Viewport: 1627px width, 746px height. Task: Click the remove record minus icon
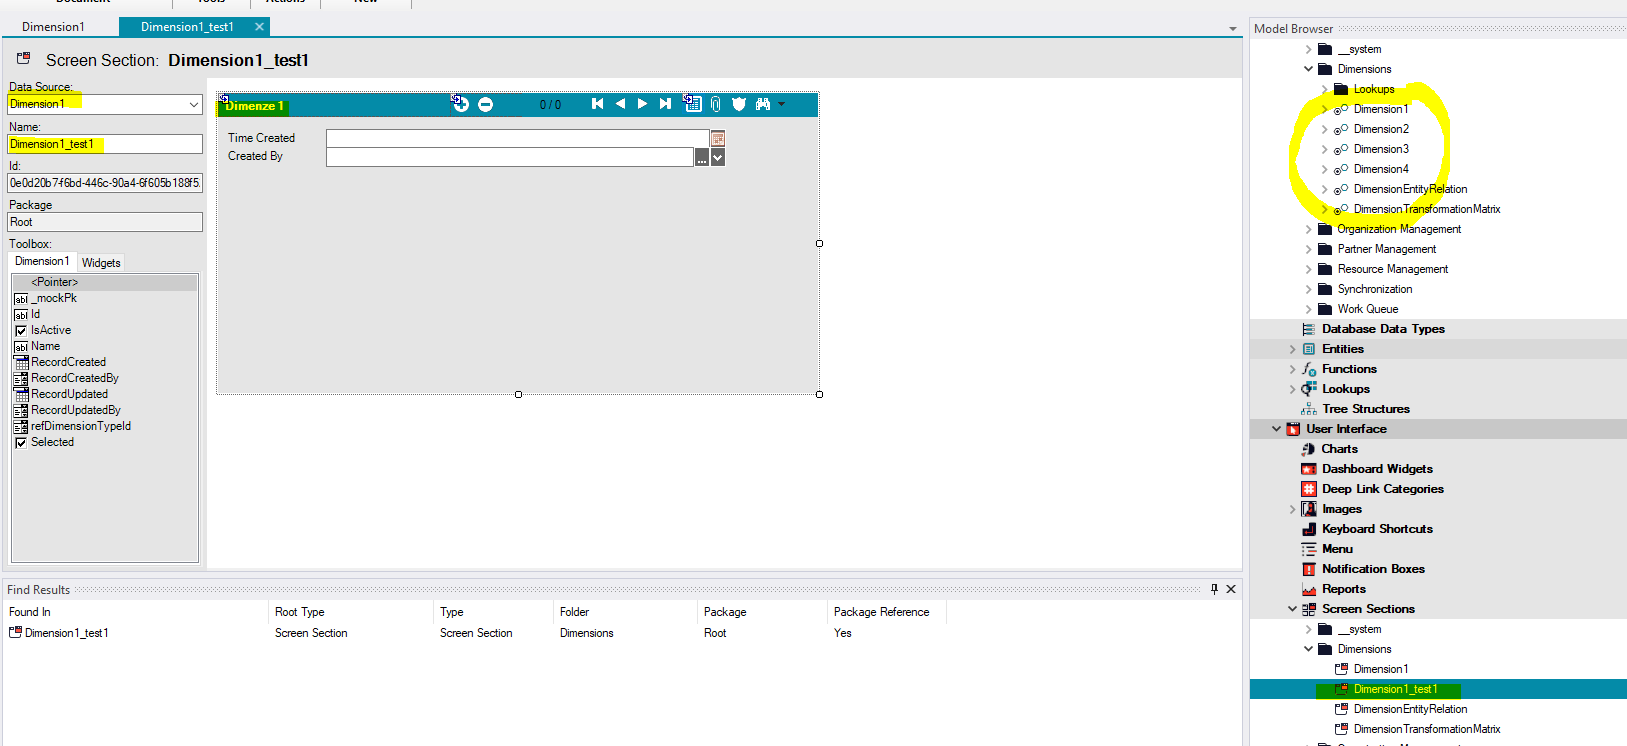click(485, 104)
